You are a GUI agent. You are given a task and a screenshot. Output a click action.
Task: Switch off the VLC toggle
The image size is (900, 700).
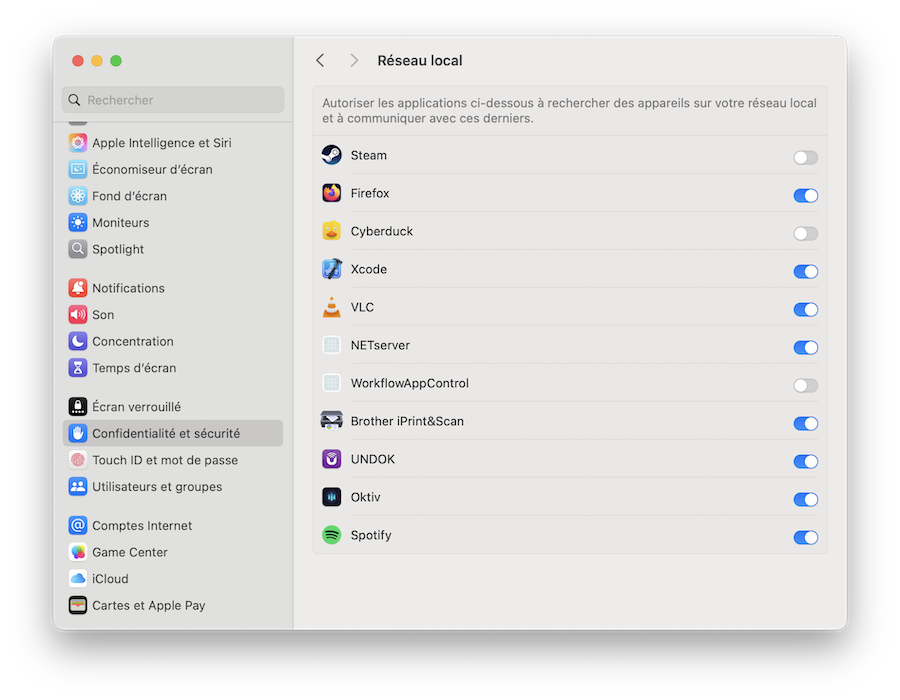[805, 309]
